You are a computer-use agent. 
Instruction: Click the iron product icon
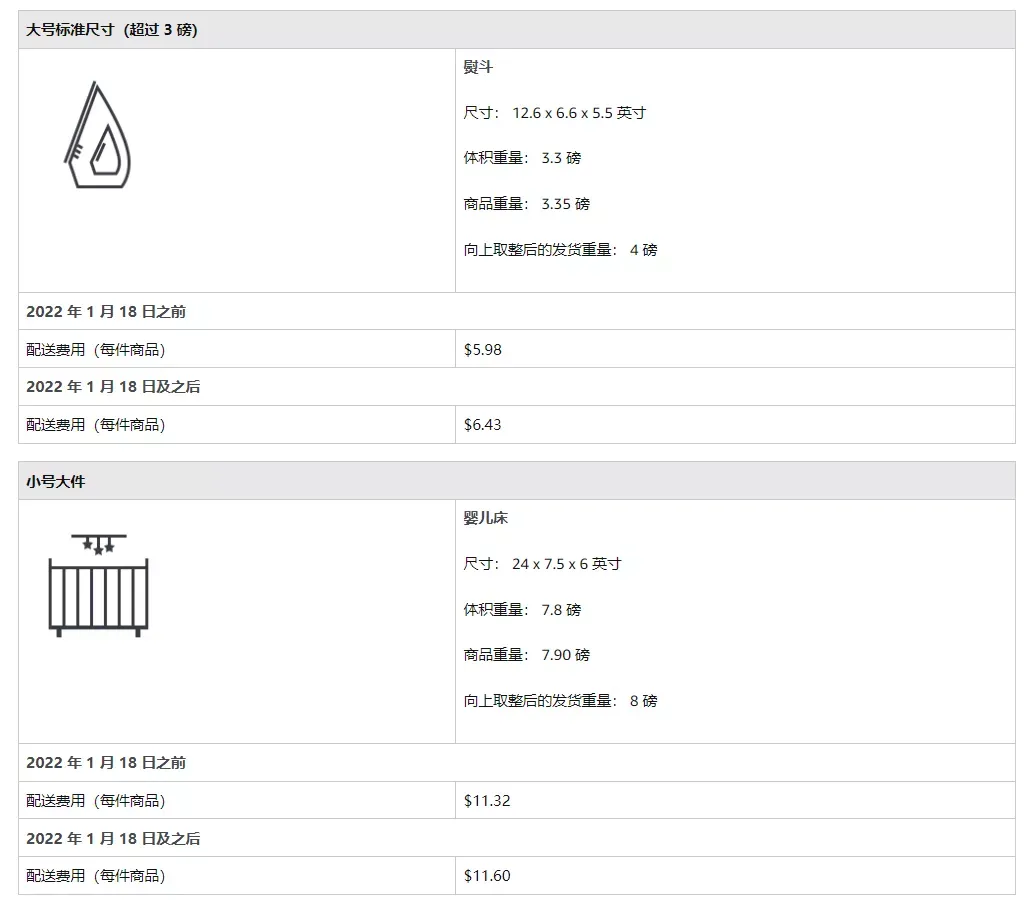[97, 135]
